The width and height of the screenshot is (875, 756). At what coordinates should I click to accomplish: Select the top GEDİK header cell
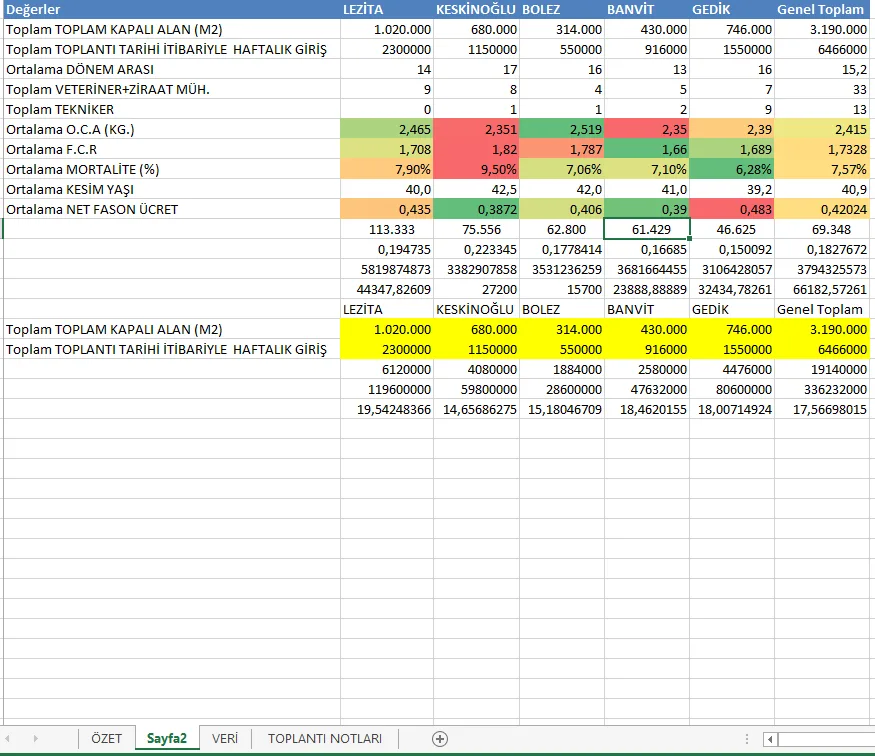click(x=732, y=9)
